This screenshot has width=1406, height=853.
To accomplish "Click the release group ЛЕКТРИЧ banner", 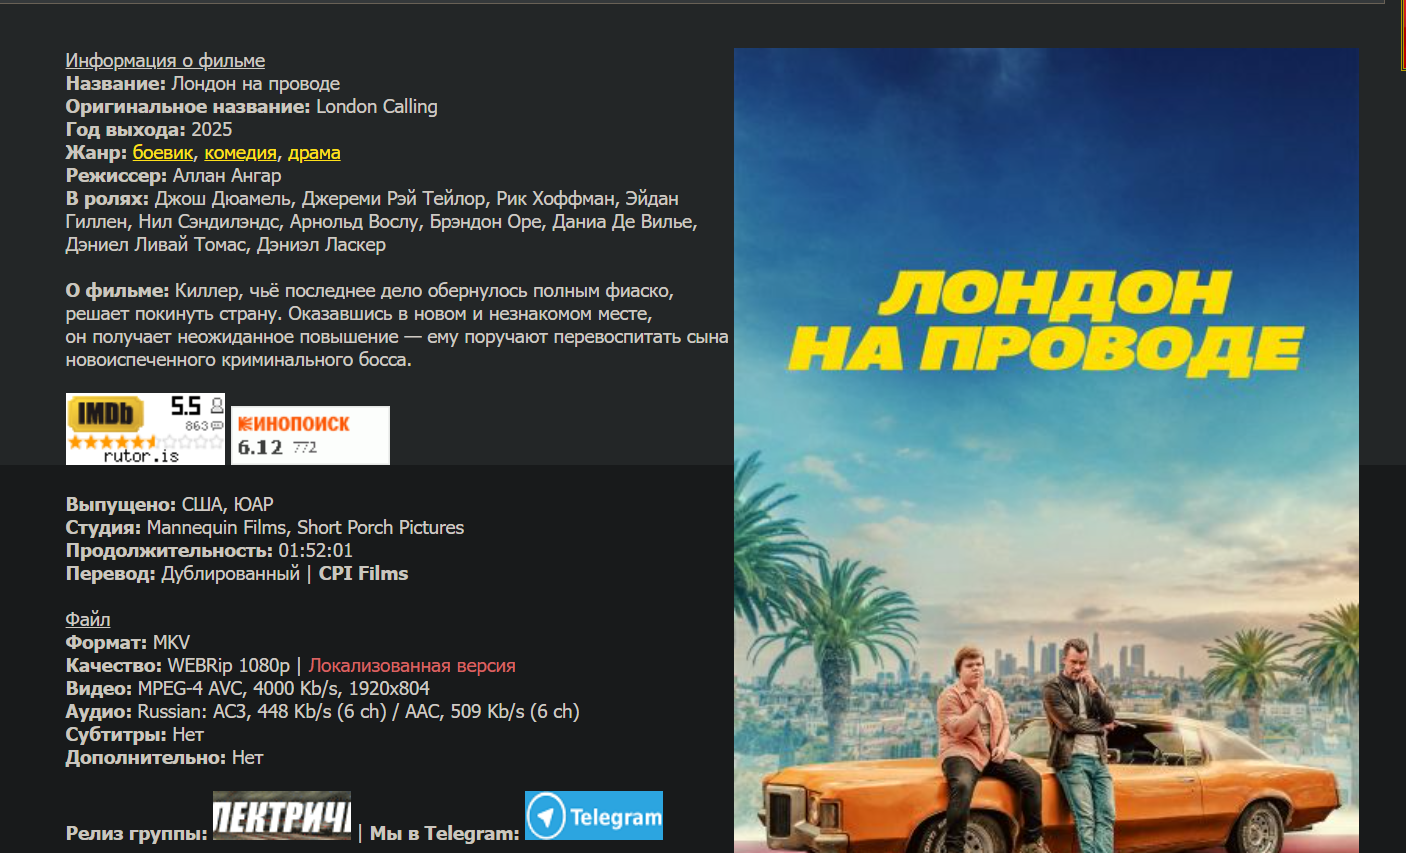I will click(282, 815).
